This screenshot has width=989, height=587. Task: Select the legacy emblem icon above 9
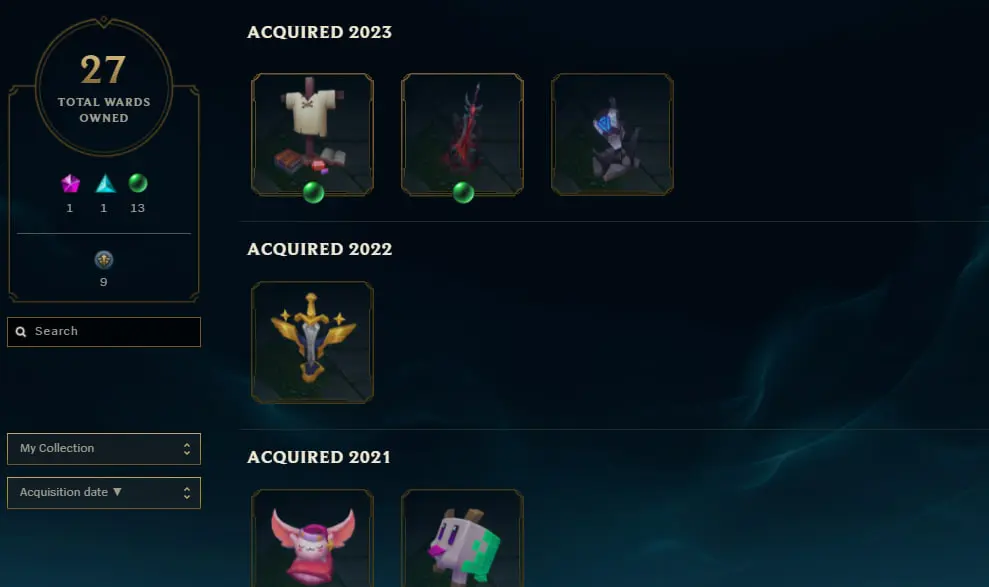103,260
